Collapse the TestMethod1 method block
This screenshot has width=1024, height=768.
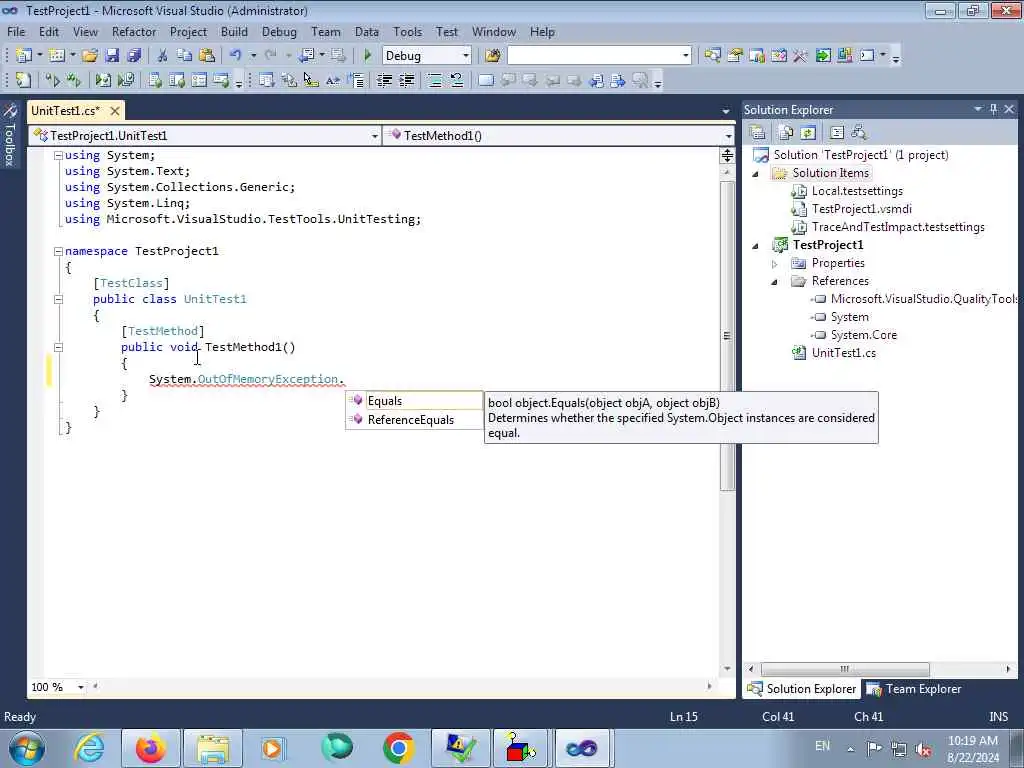tap(58, 347)
